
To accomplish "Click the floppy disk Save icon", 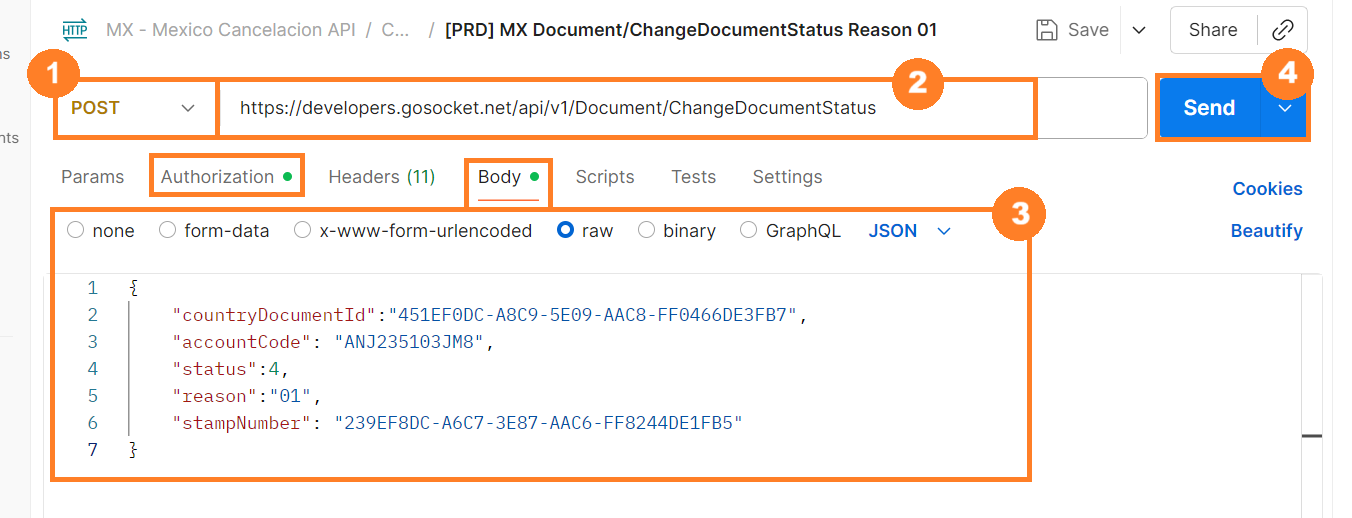I will click(1047, 29).
